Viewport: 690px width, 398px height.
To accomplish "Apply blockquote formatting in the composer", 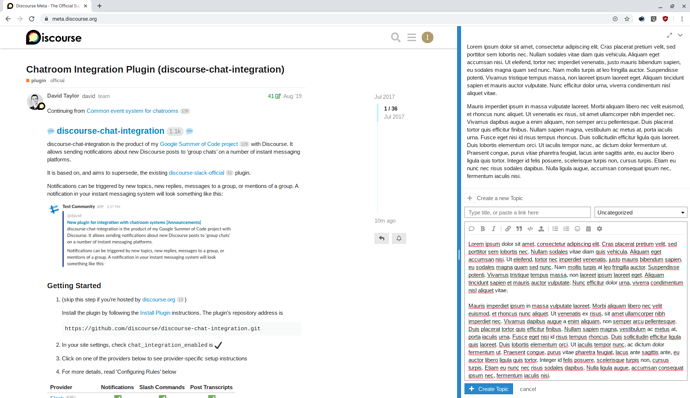I will coord(519,228).
